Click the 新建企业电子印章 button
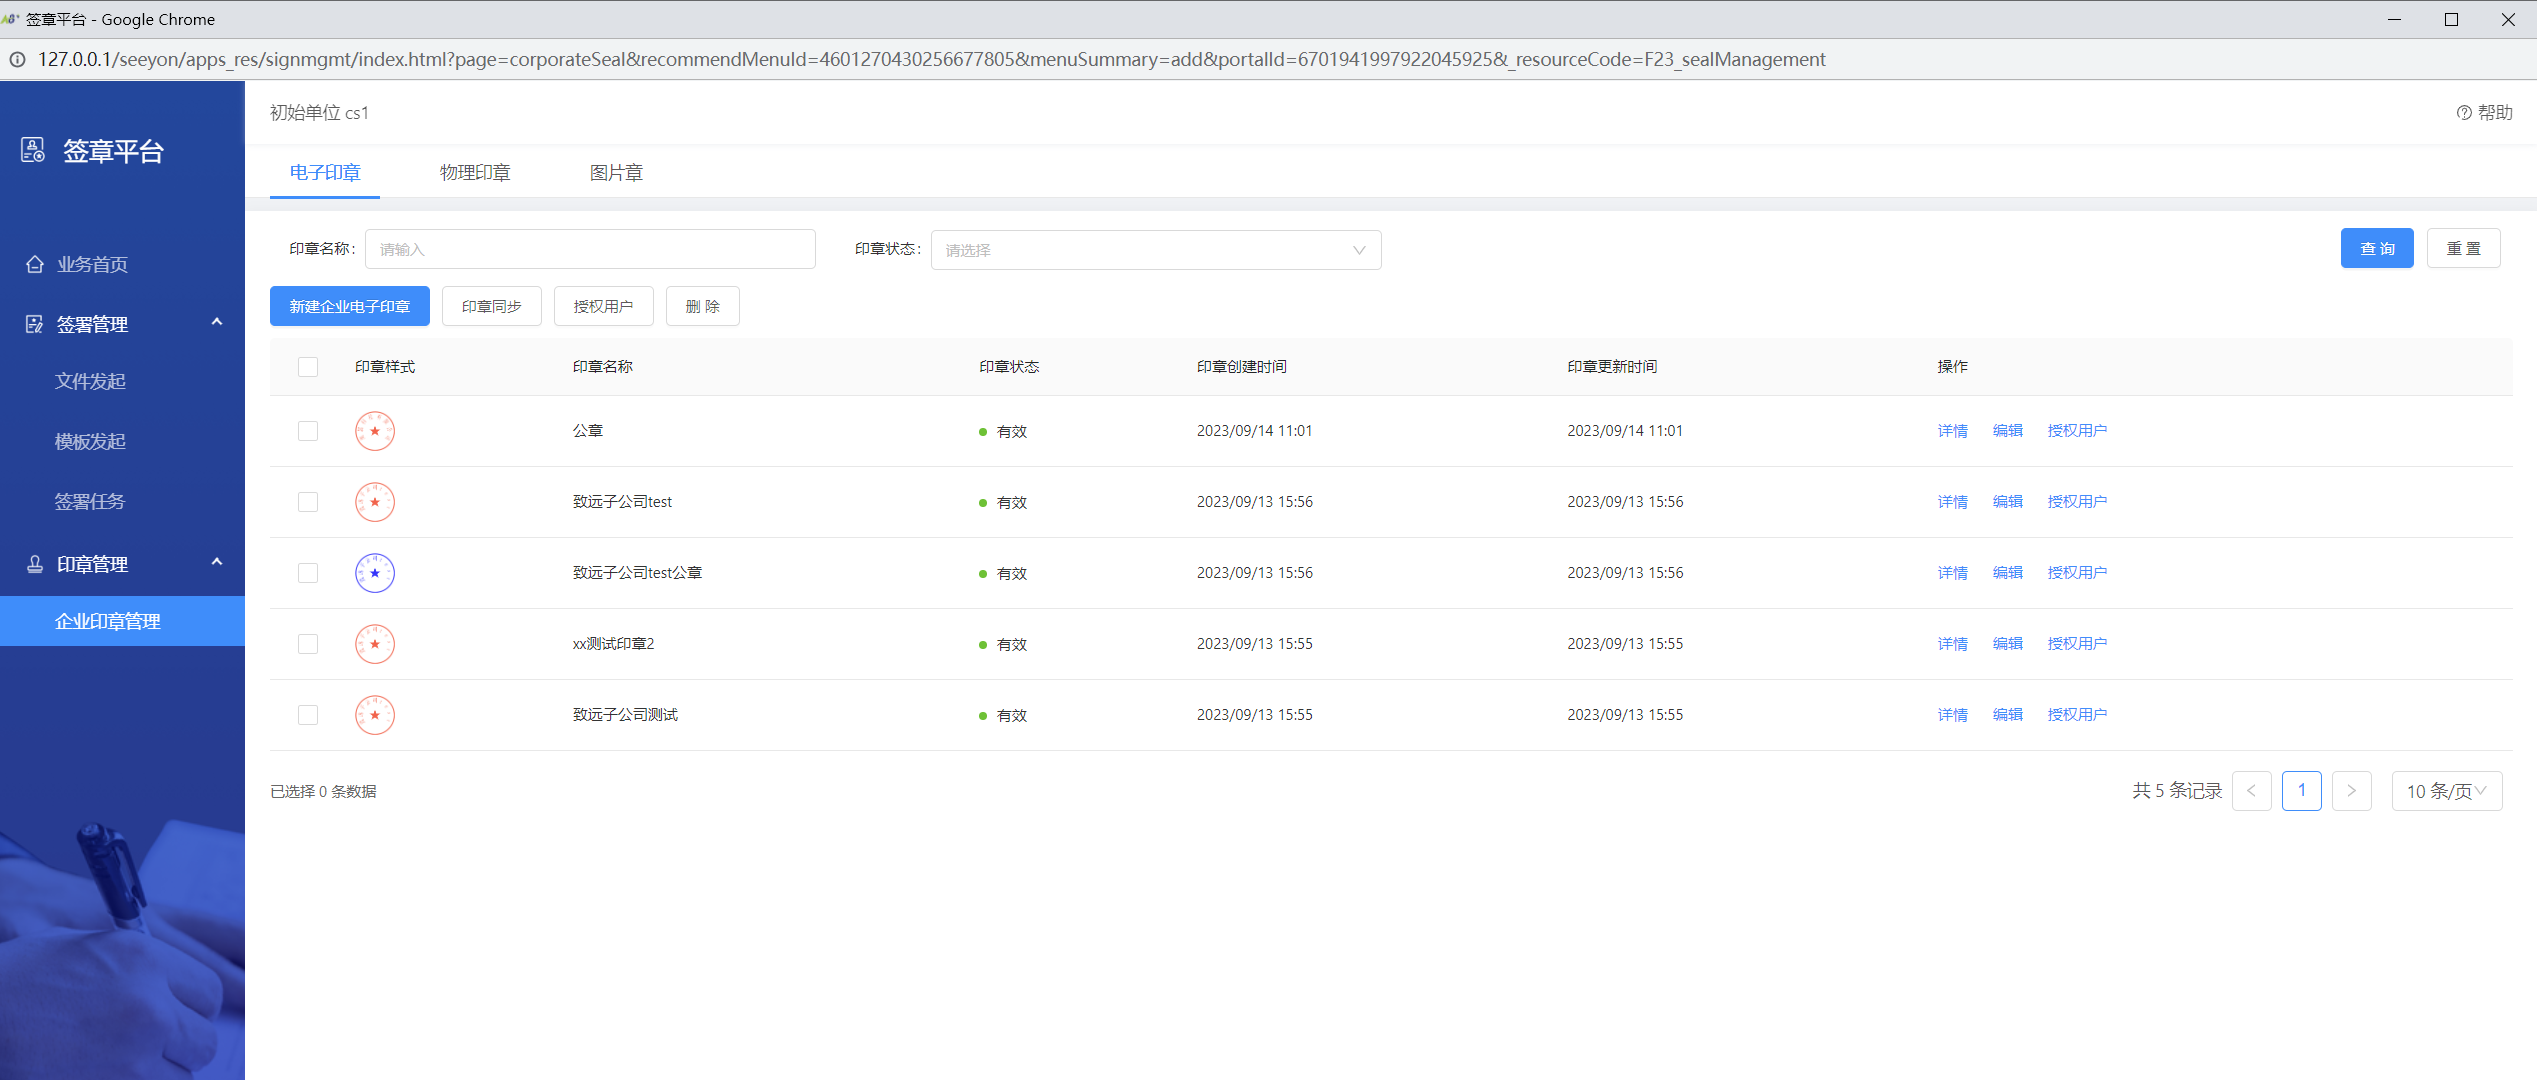This screenshot has width=2537, height=1080. pos(350,306)
